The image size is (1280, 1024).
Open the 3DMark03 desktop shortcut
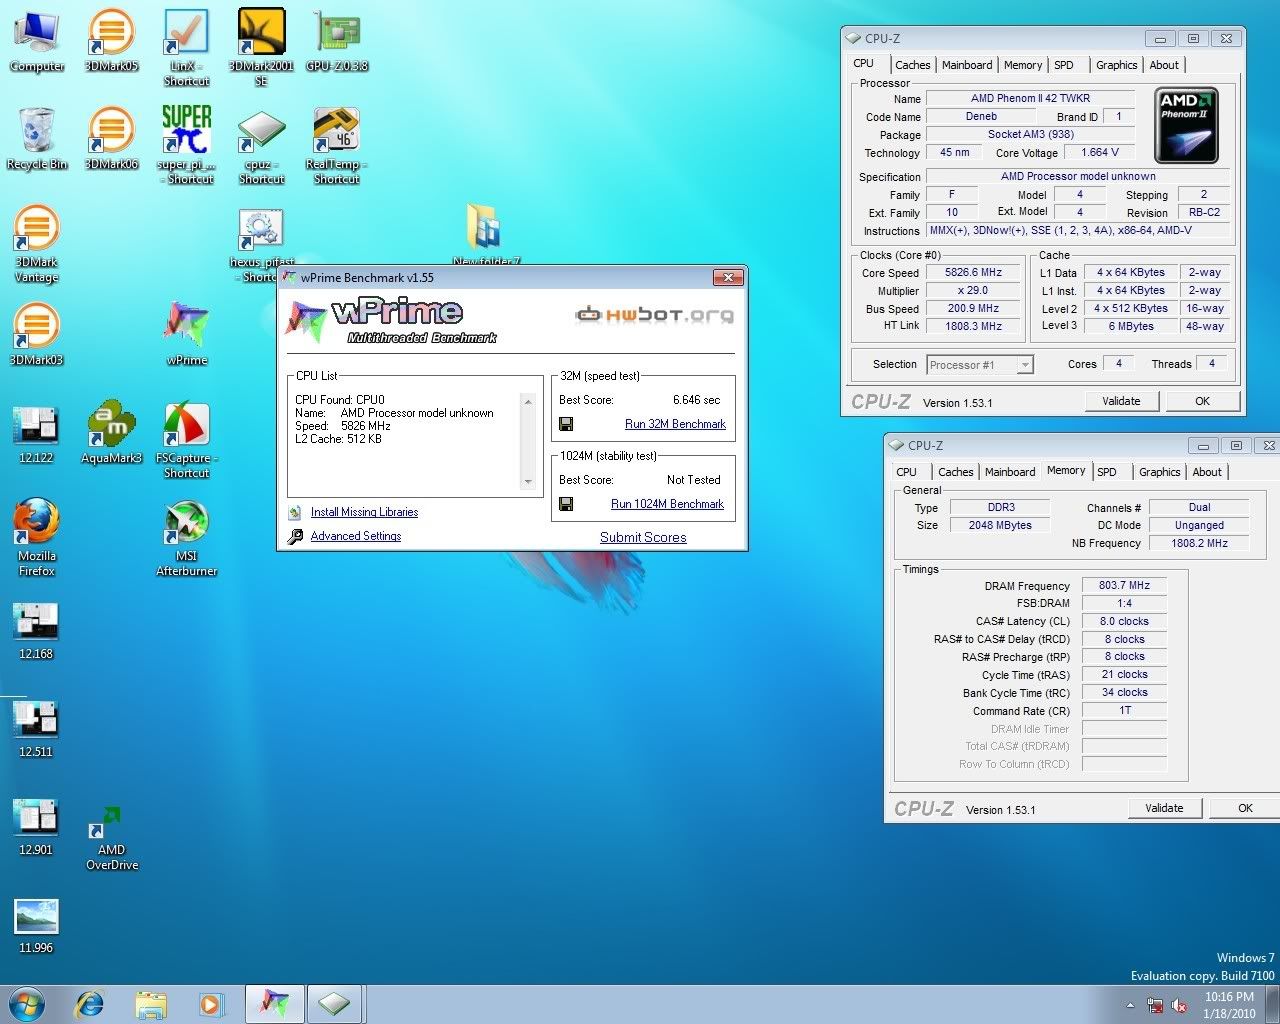pyautogui.click(x=37, y=335)
